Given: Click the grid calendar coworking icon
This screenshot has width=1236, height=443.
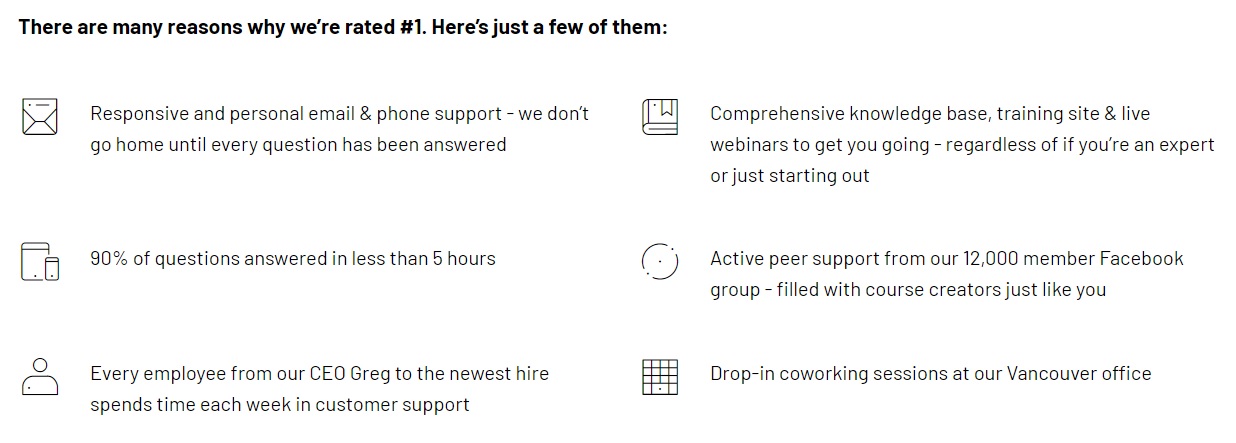Looking at the screenshot, I should (x=660, y=377).
